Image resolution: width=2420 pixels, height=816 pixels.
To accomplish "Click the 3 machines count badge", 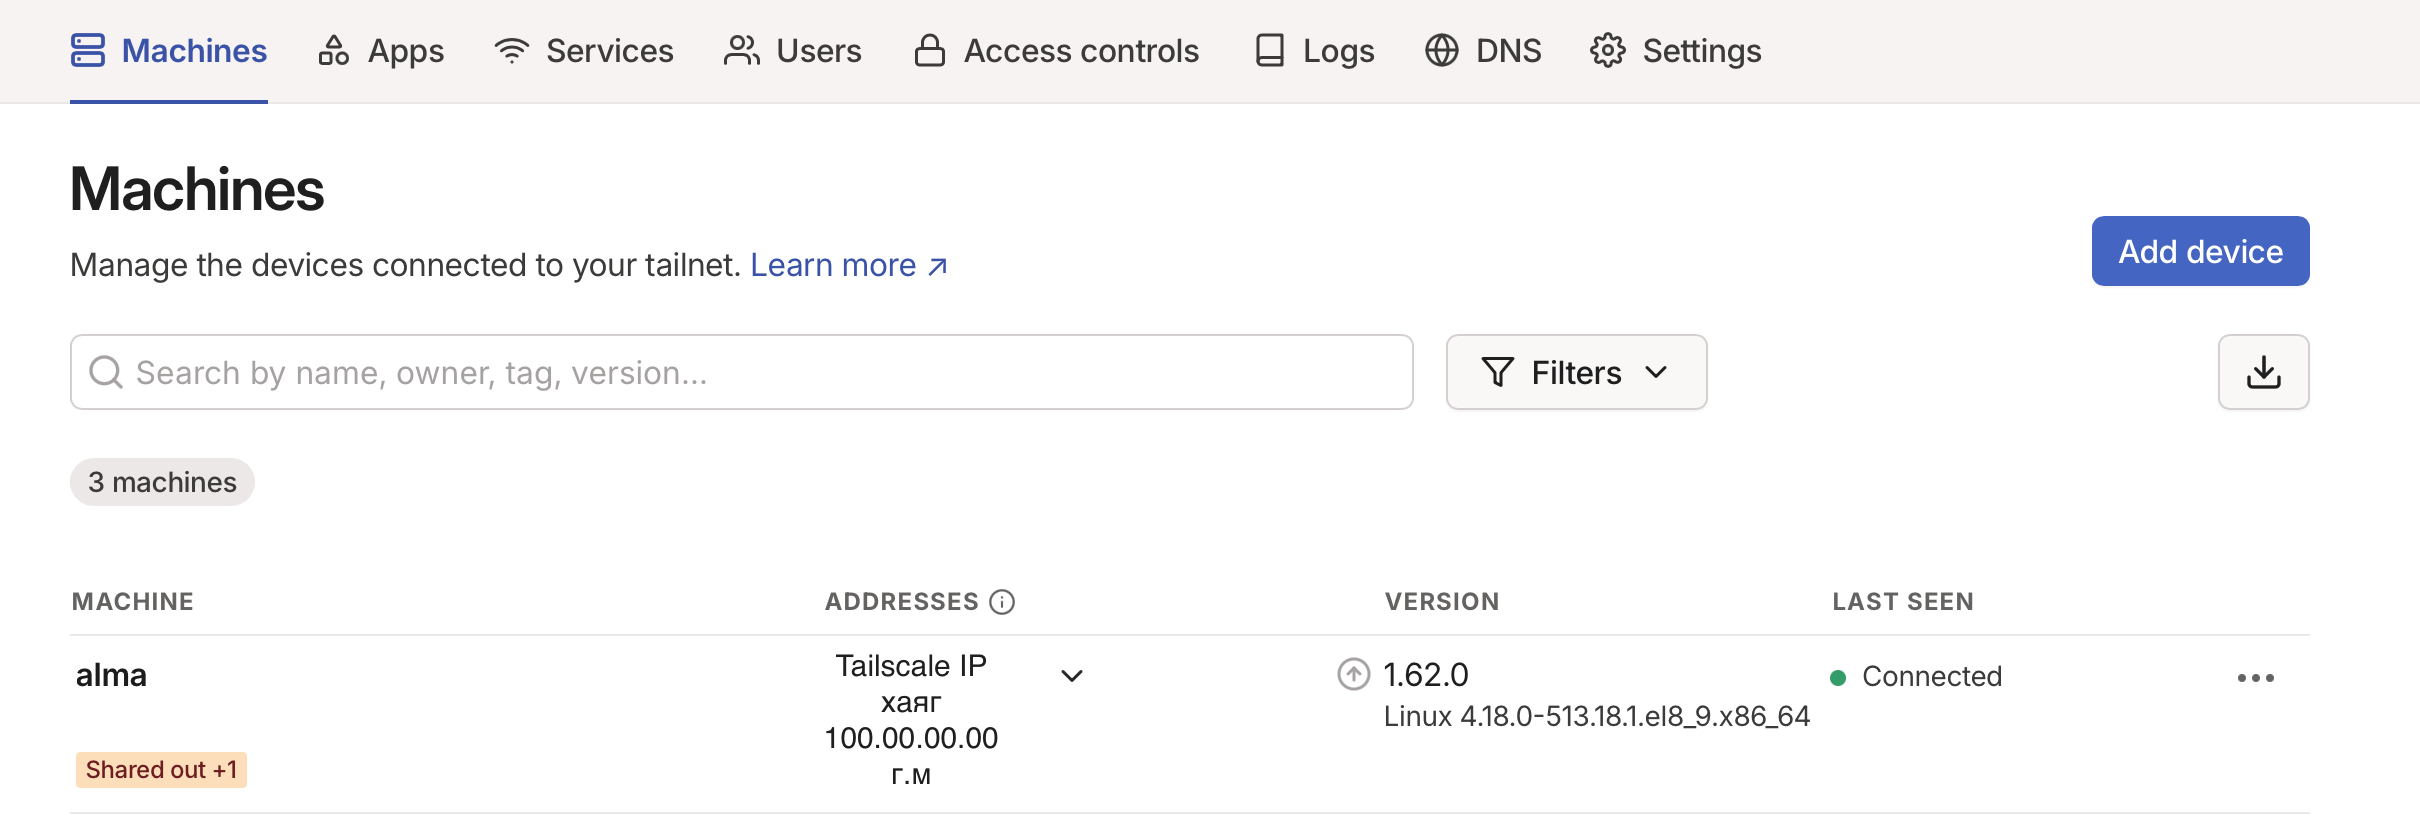I will tap(162, 482).
